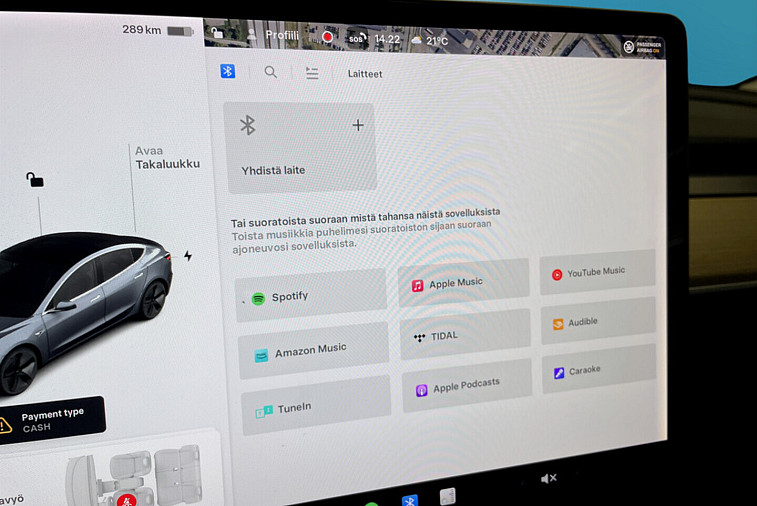757x506 pixels.
Task: Open media search magnifier icon
Action: click(x=270, y=72)
